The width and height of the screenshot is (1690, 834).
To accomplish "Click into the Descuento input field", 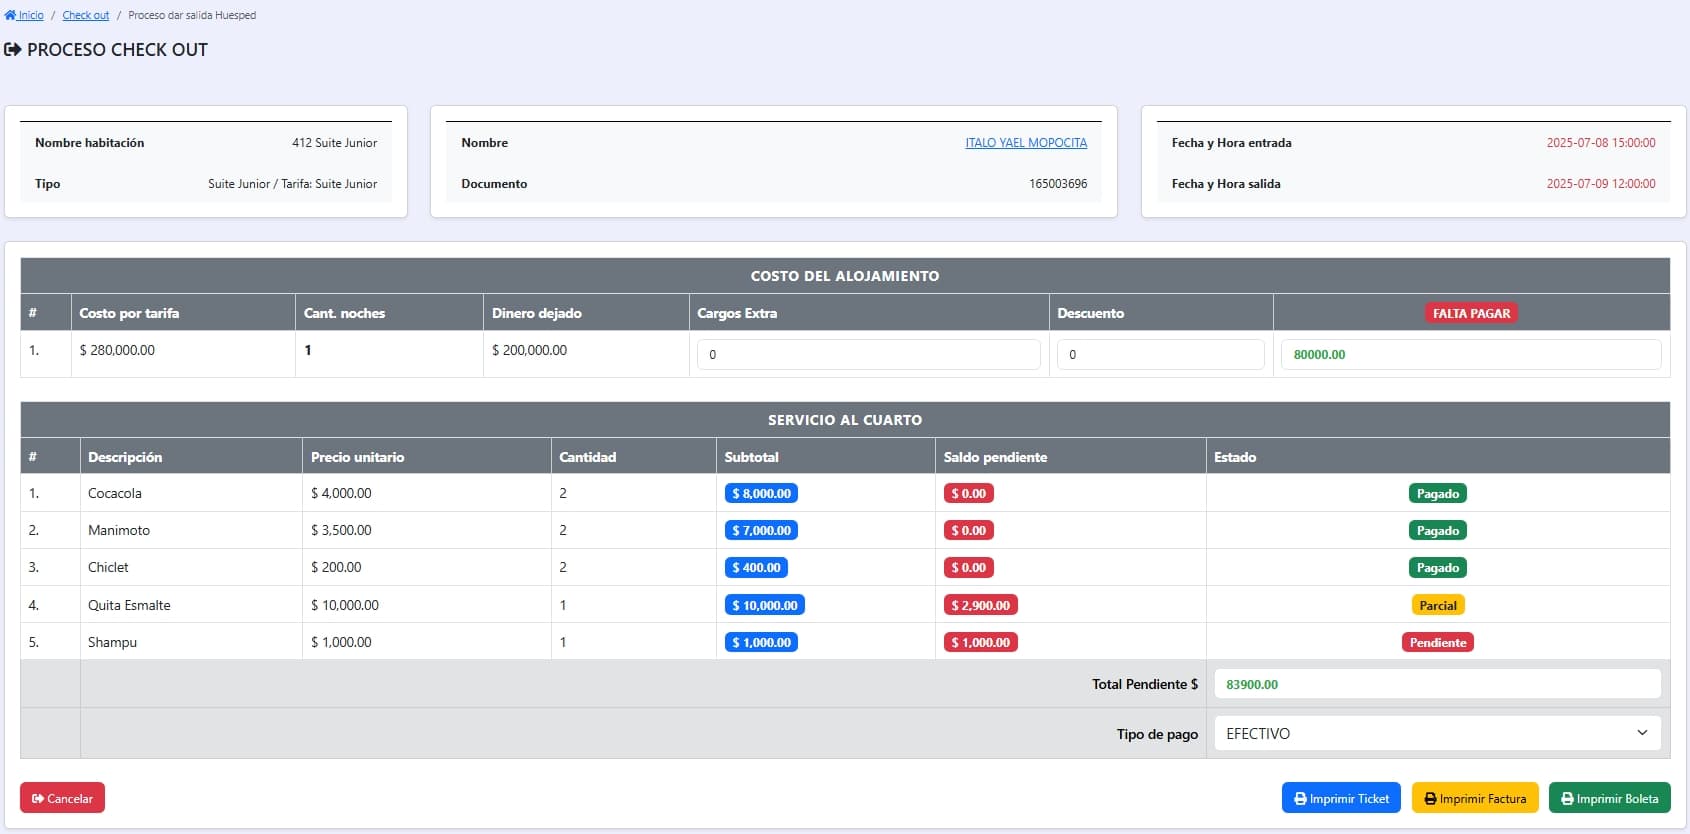I will 1160,355.
